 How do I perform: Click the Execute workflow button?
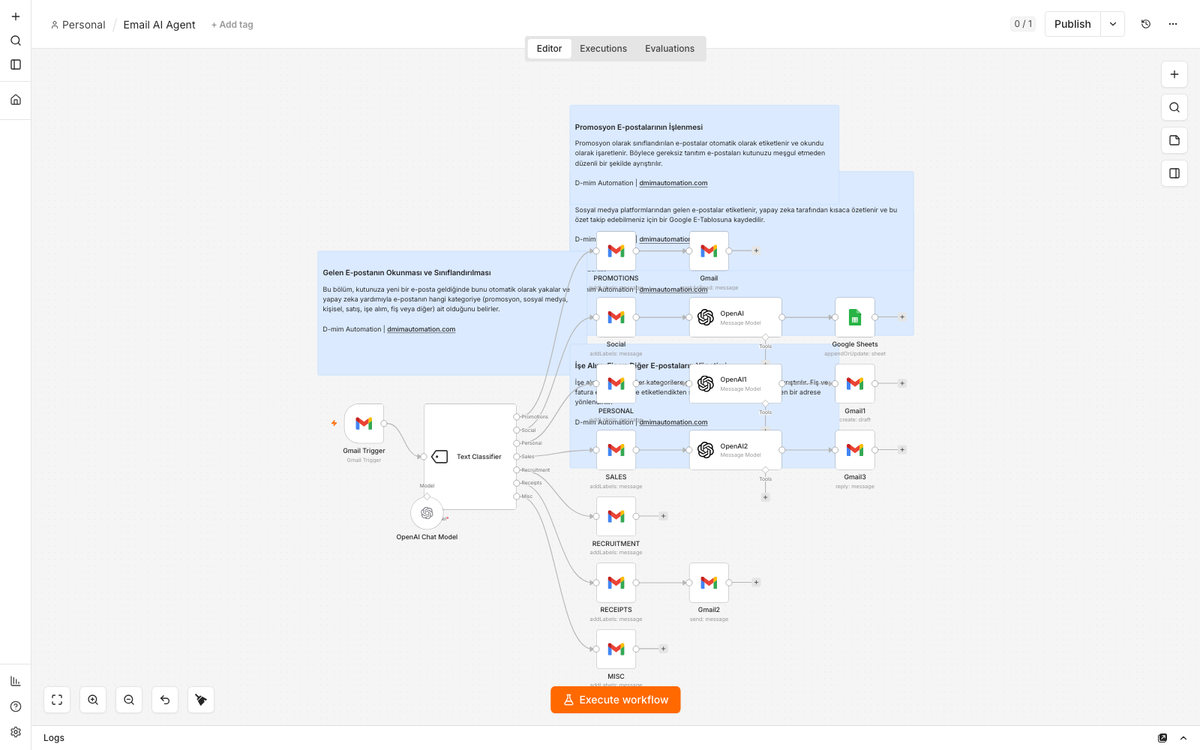pyautogui.click(x=615, y=700)
